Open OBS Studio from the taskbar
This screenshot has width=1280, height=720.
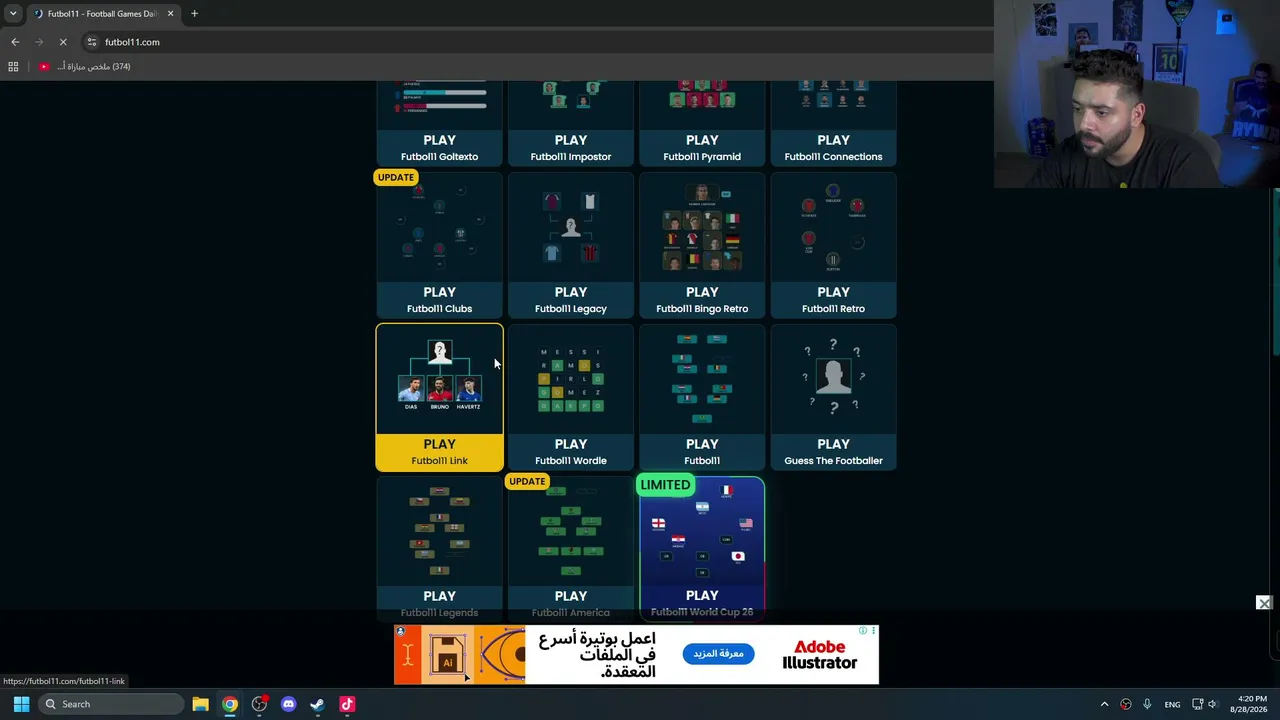pyautogui.click(x=259, y=704)
